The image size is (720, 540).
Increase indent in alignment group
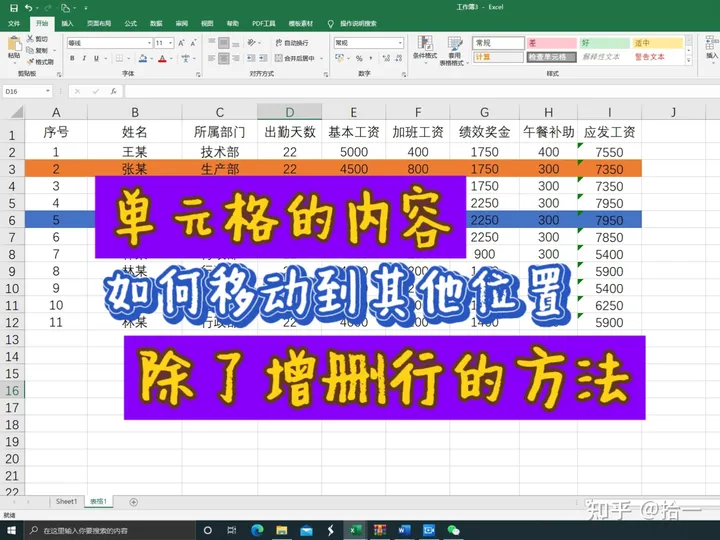263,58
